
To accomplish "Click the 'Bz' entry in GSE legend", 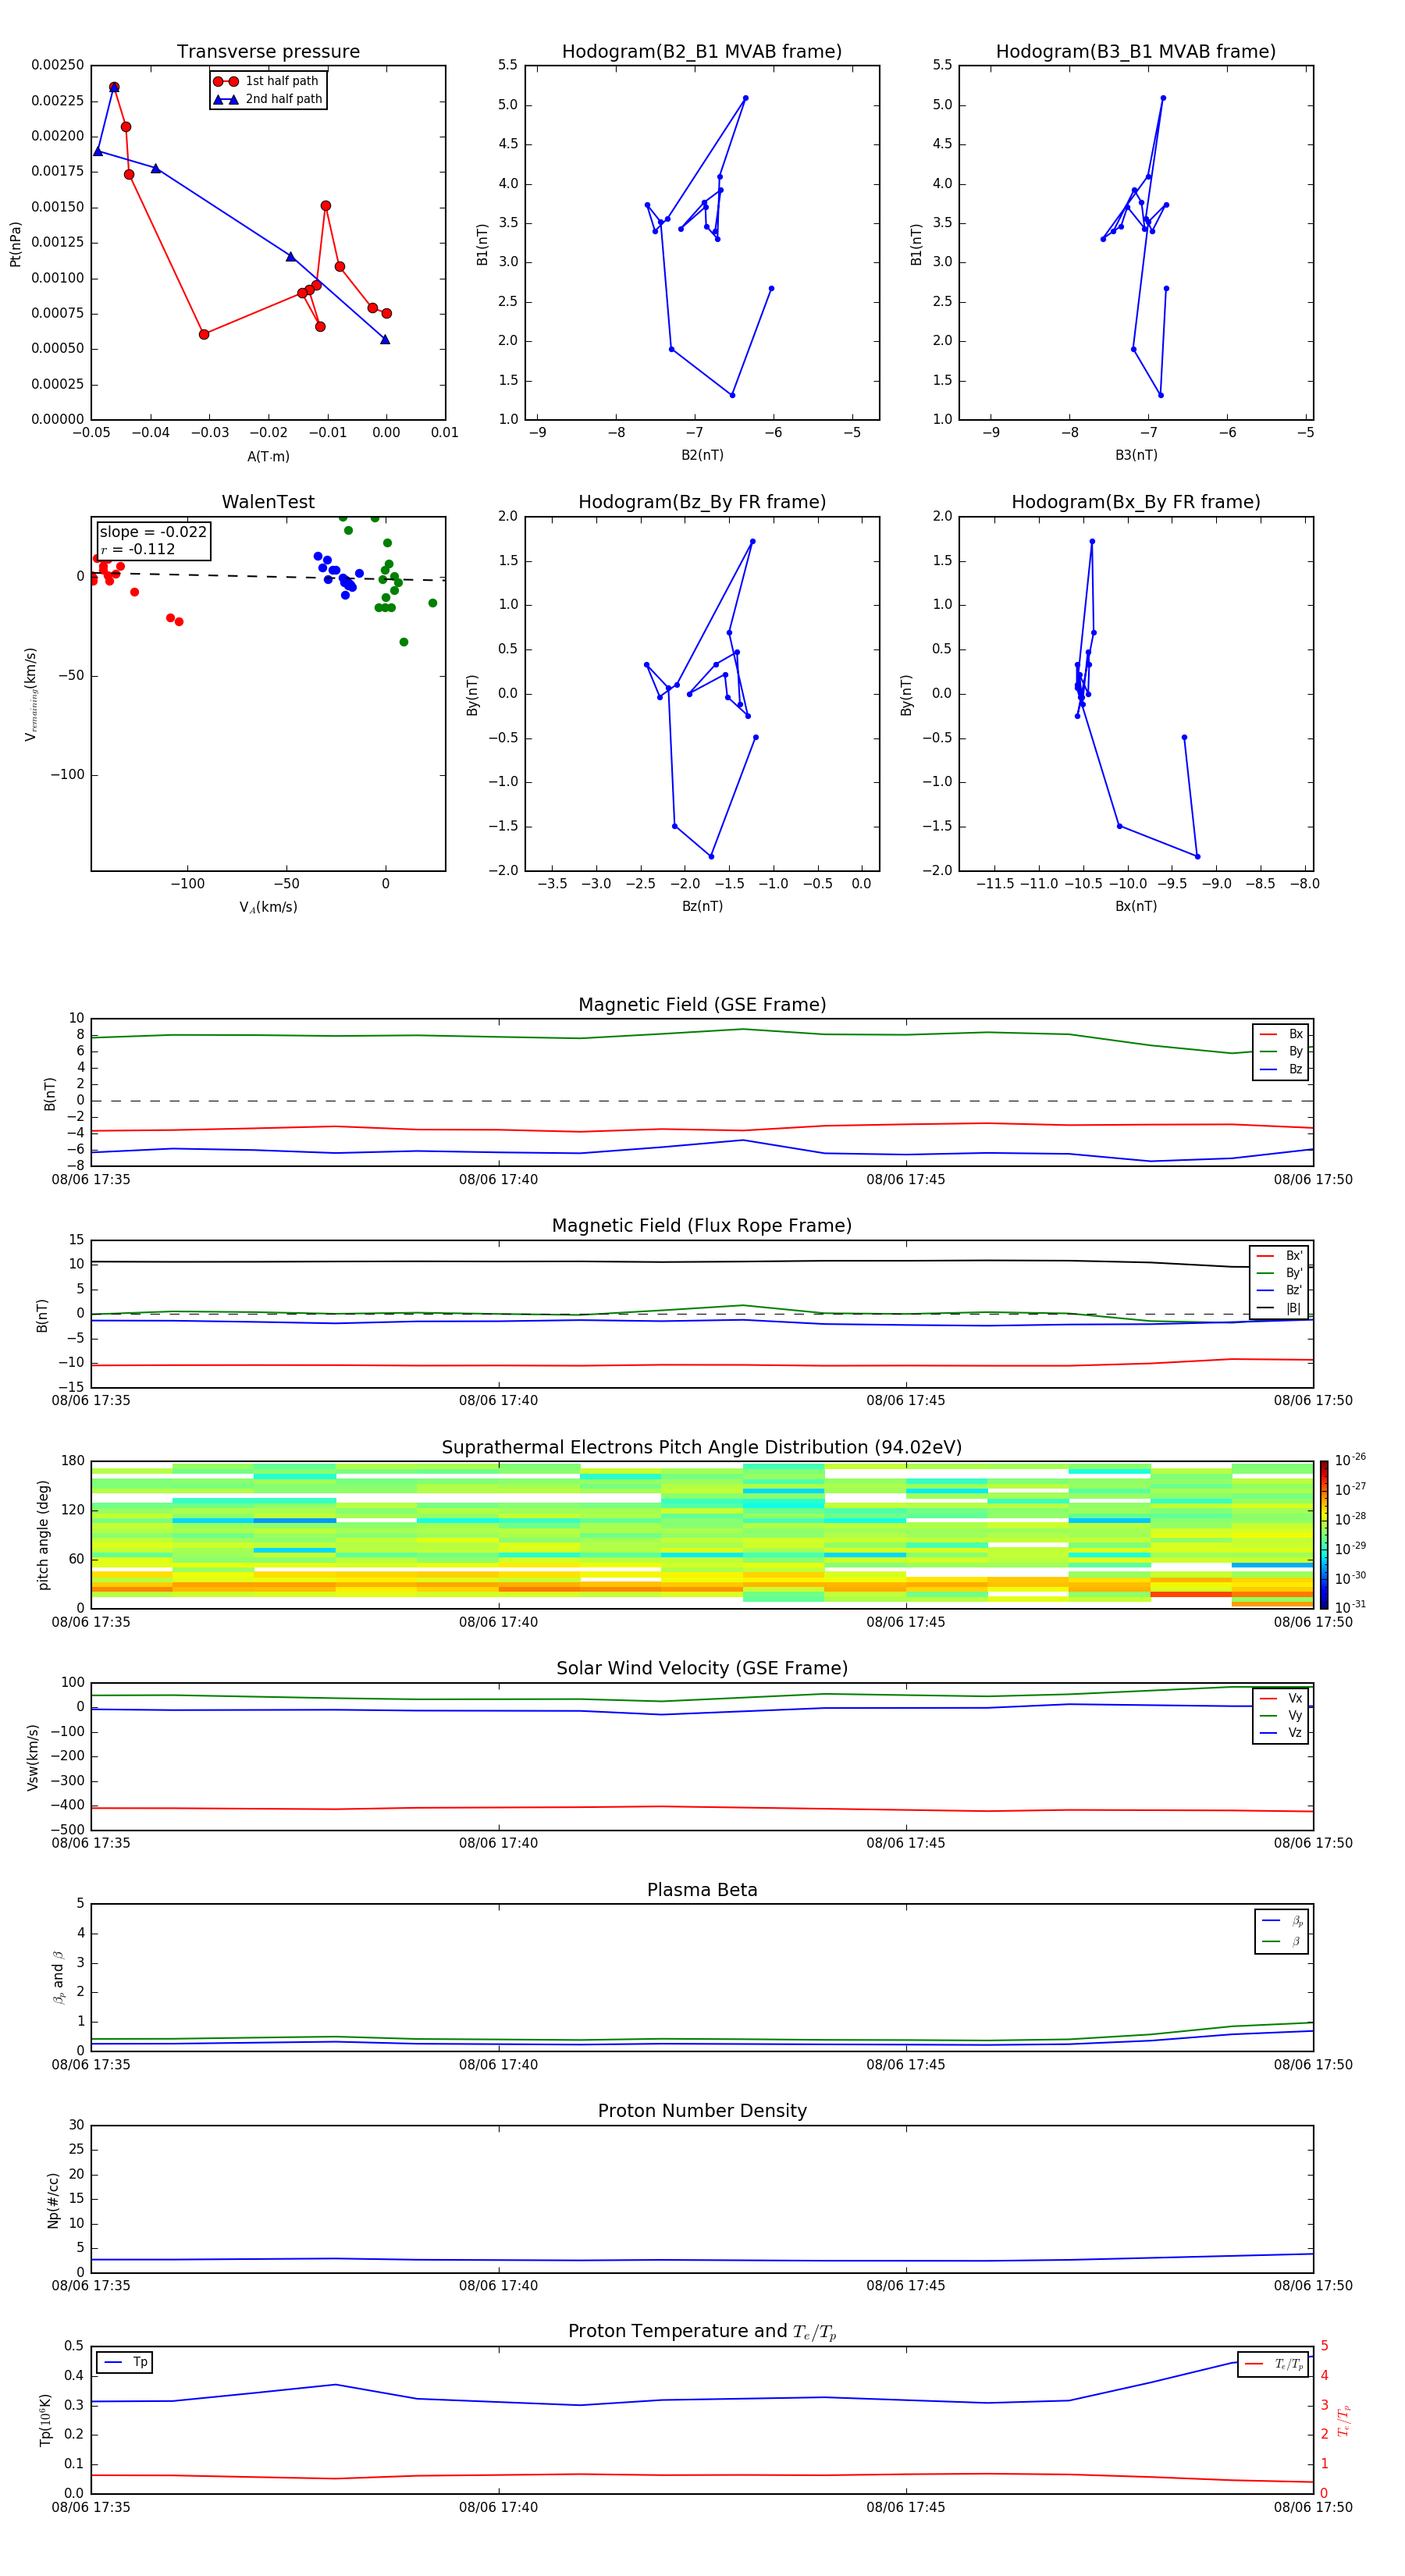I will coord(1281,1069).
